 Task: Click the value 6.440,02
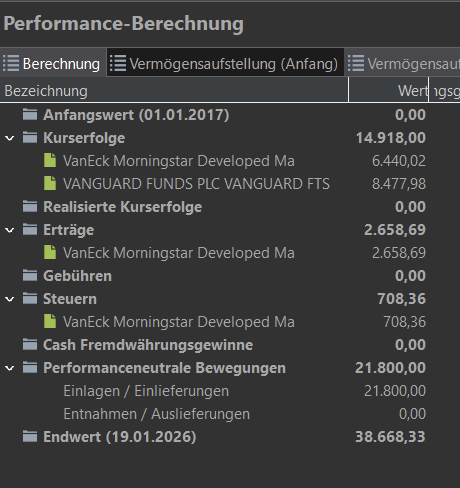[399, 161]
